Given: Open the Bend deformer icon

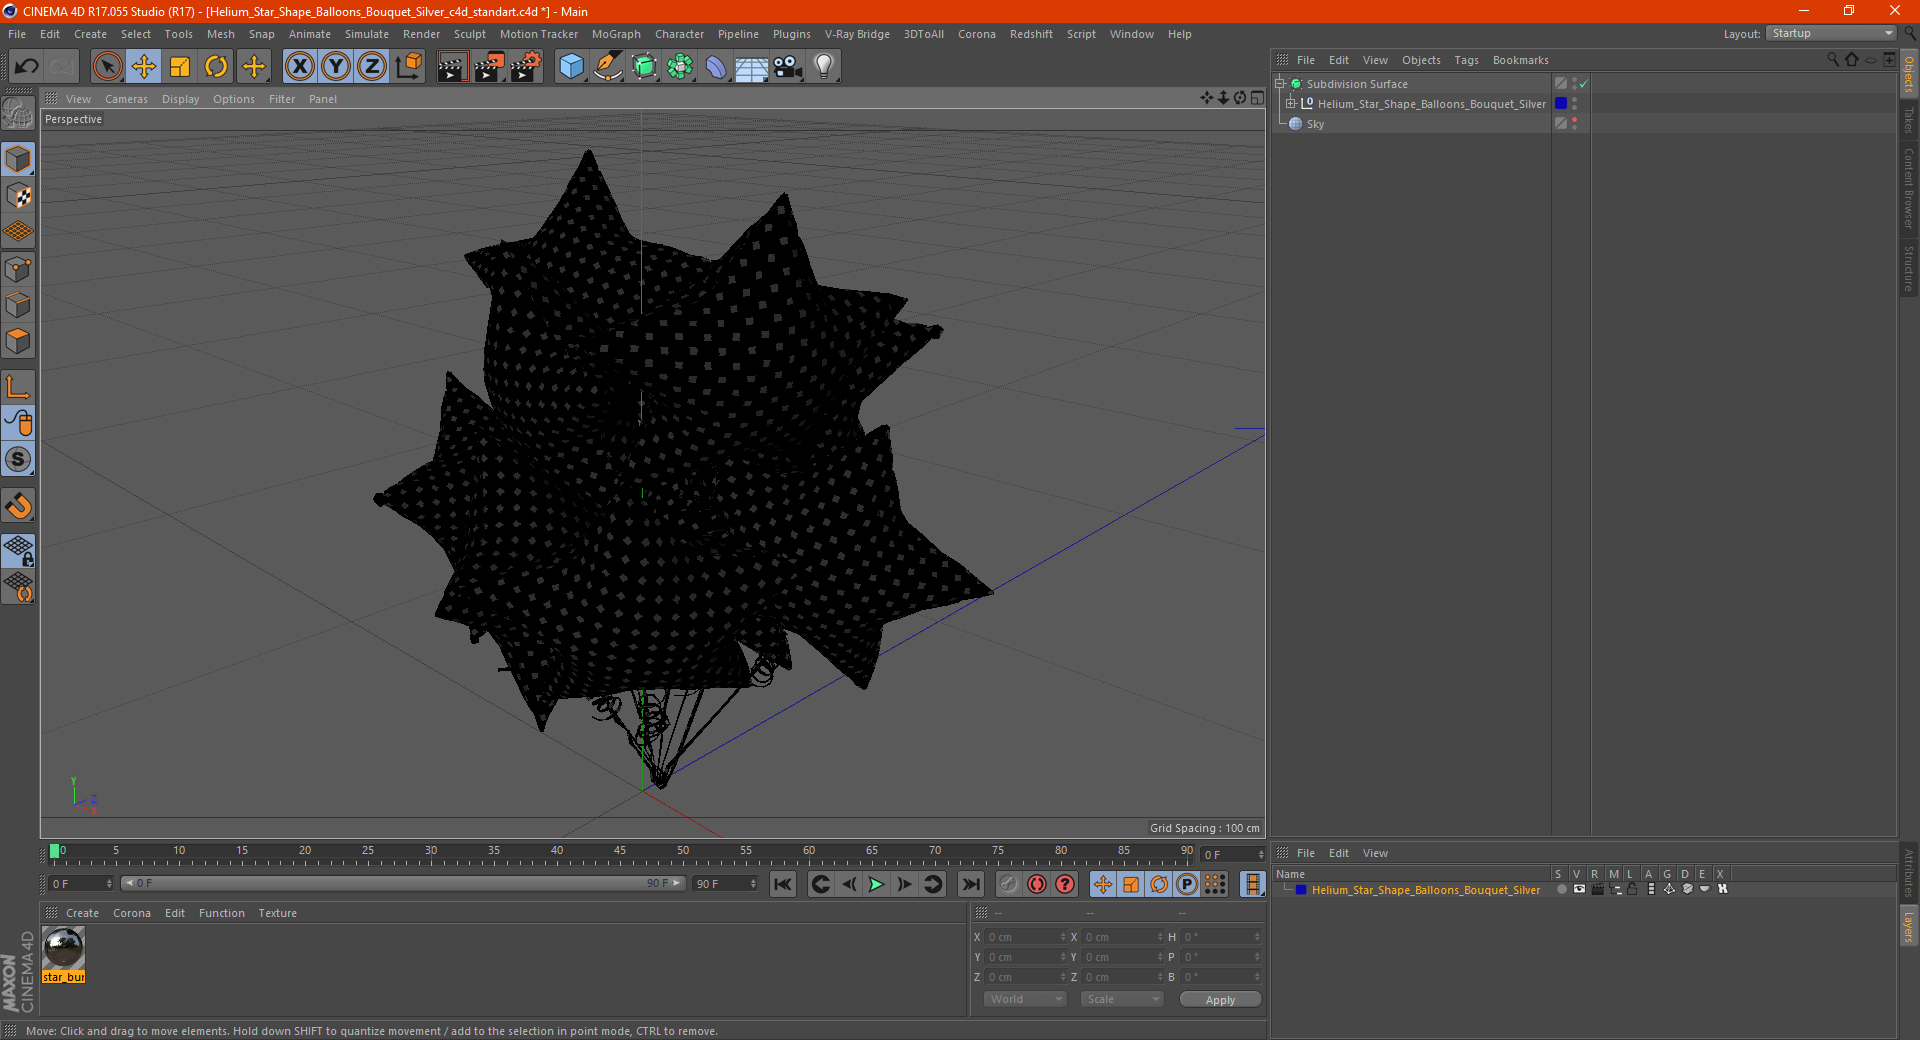Looking at the screenshot, I should click(716, 67).
